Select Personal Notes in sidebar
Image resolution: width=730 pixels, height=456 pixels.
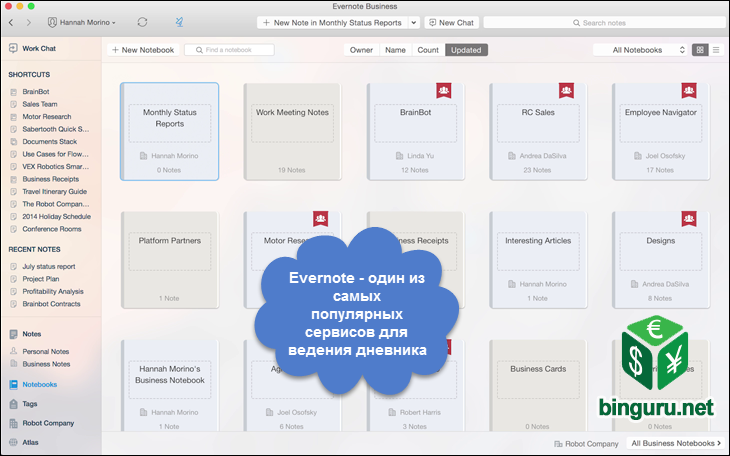(x=45, y=352)
